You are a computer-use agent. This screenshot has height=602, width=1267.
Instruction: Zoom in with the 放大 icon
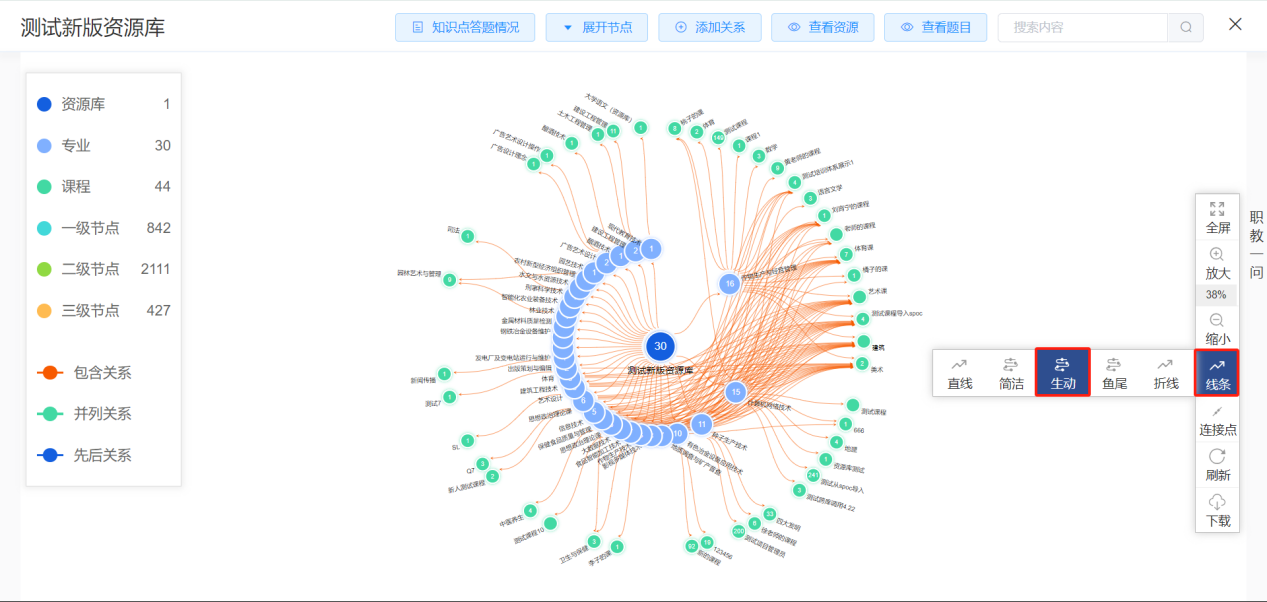(1217, 255)
